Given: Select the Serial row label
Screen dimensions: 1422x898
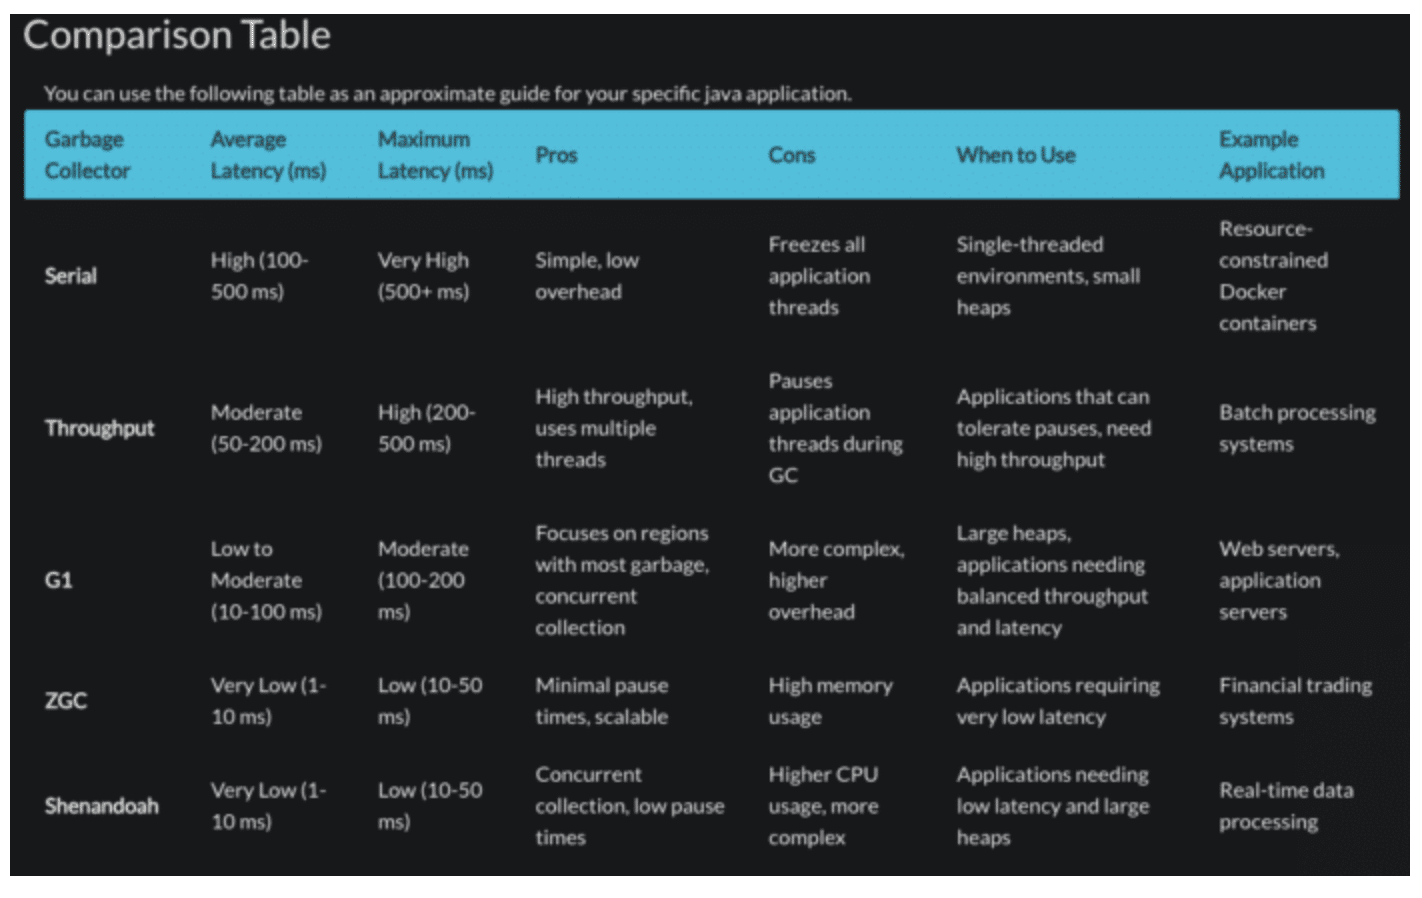Looking at the screenshot, I should (70, 276).
